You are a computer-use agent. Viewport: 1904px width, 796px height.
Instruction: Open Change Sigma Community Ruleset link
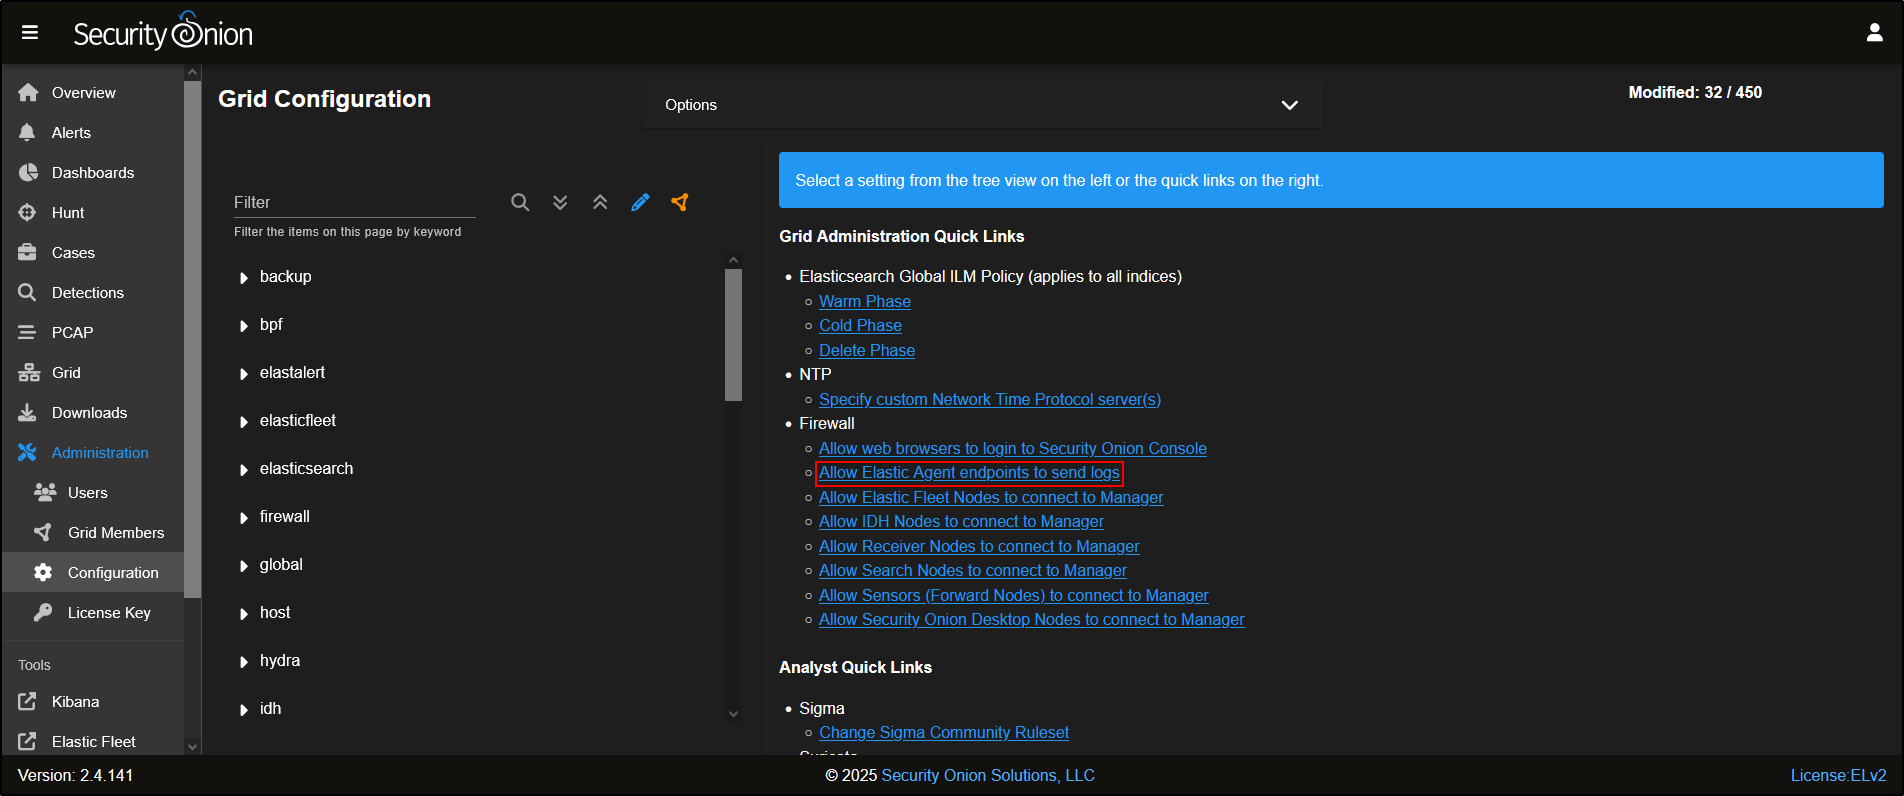coord(943,733)
